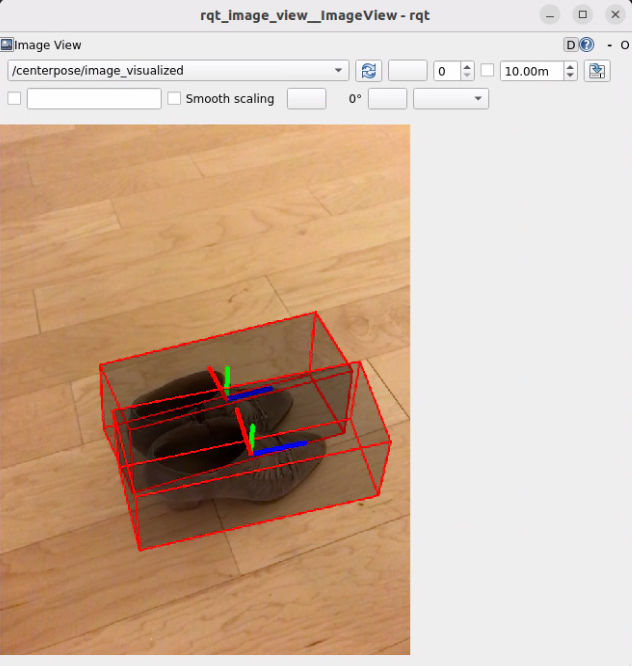
Task: Decrease the 10.00m max range value
Action: tap(570, 76)
